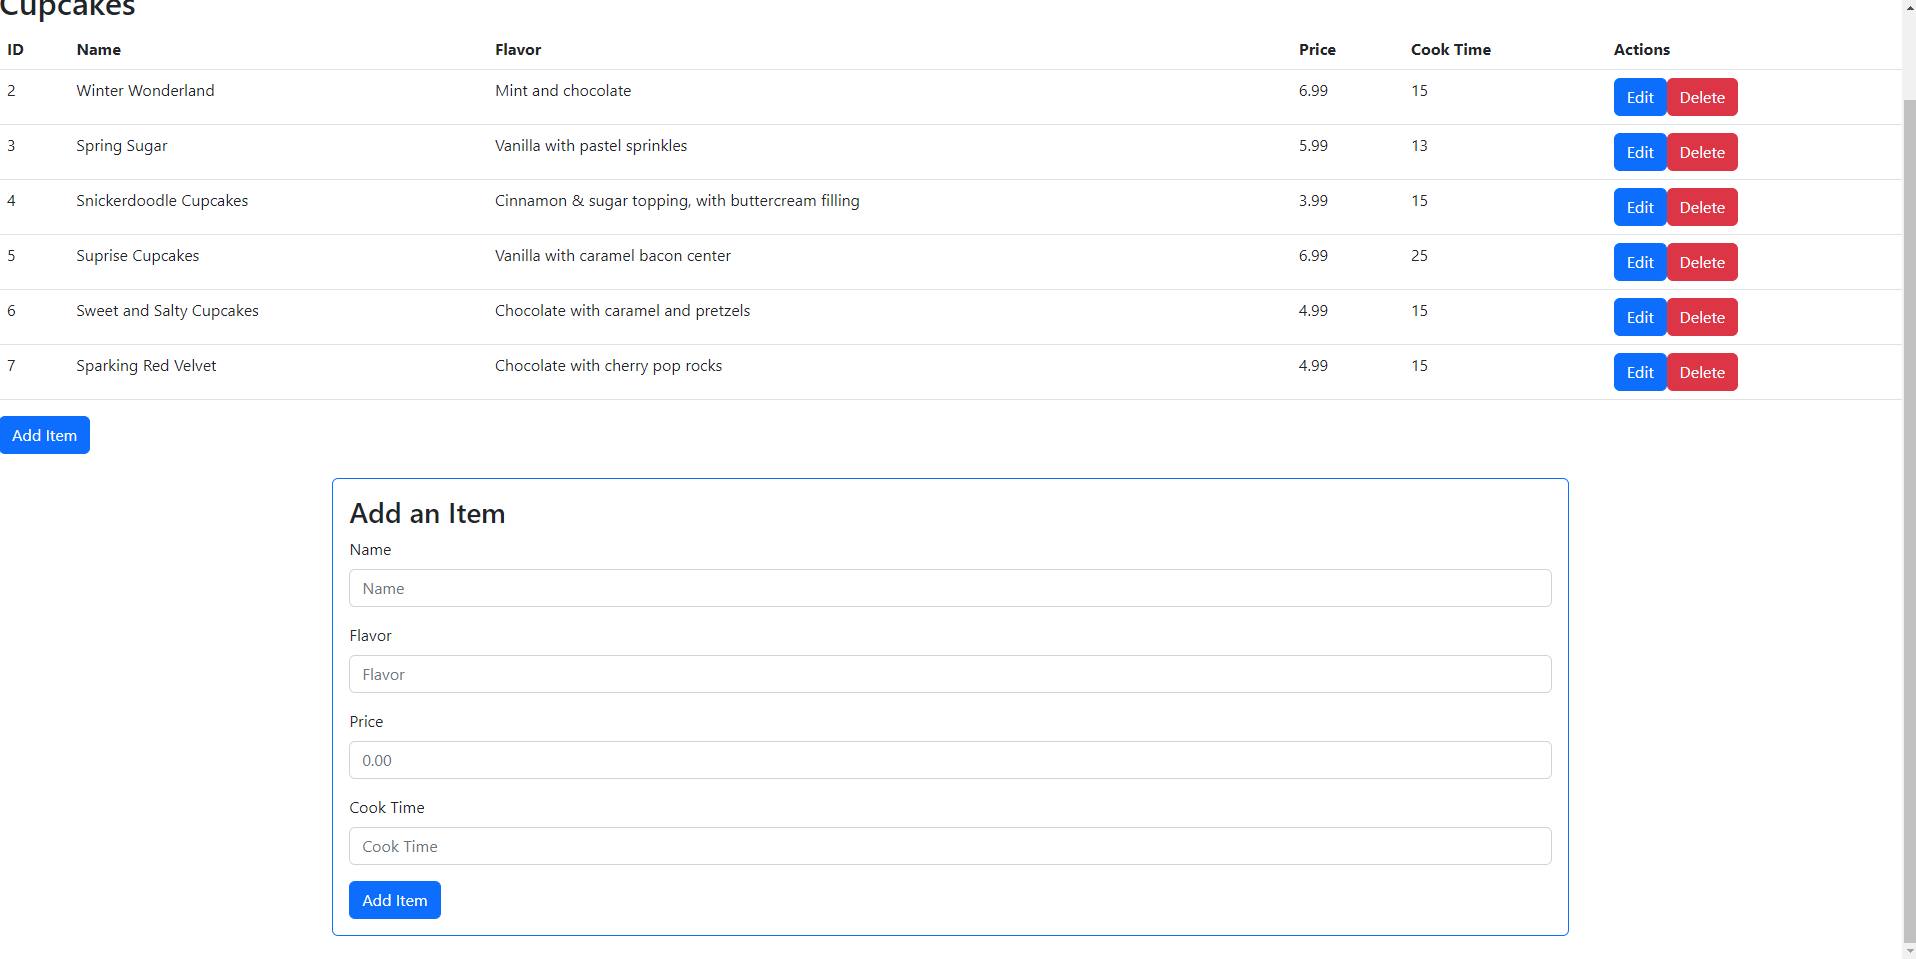Click Edit for Spring Sugar
1916x959 pixels.
click(x=1639, y=152)
